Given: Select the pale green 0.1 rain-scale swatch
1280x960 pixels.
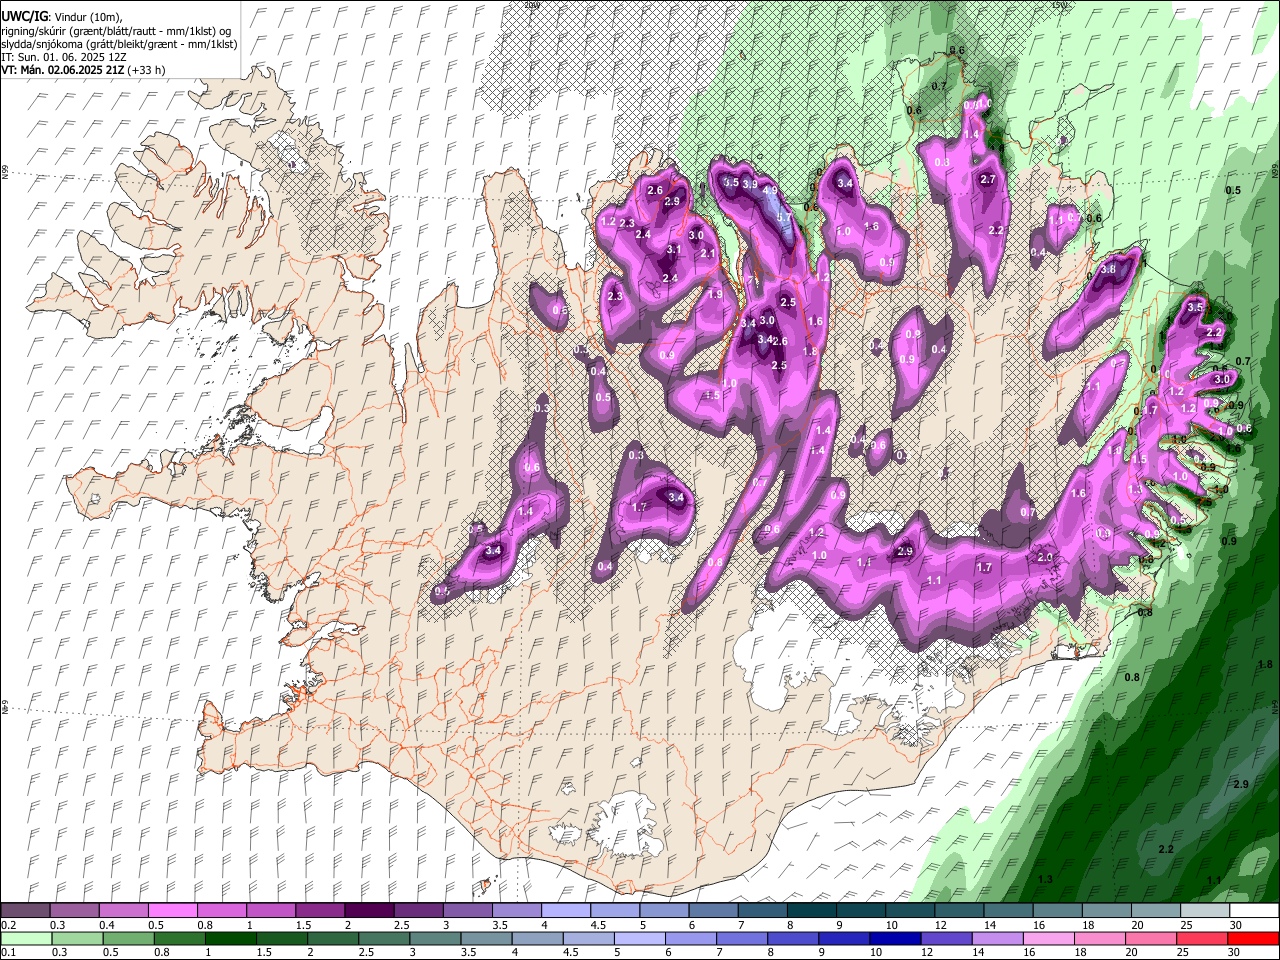Looking at the screenshot, I should (x=27, y=938).
